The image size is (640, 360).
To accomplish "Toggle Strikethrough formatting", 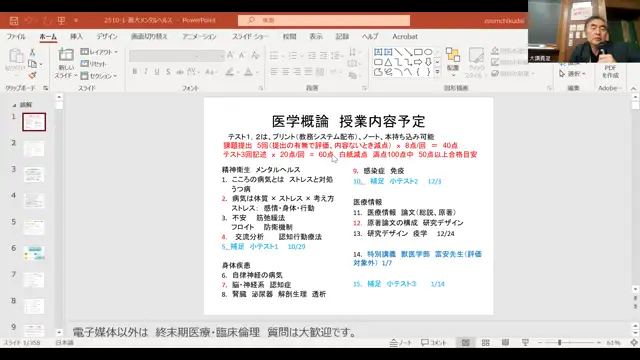I will coord(168,72).
